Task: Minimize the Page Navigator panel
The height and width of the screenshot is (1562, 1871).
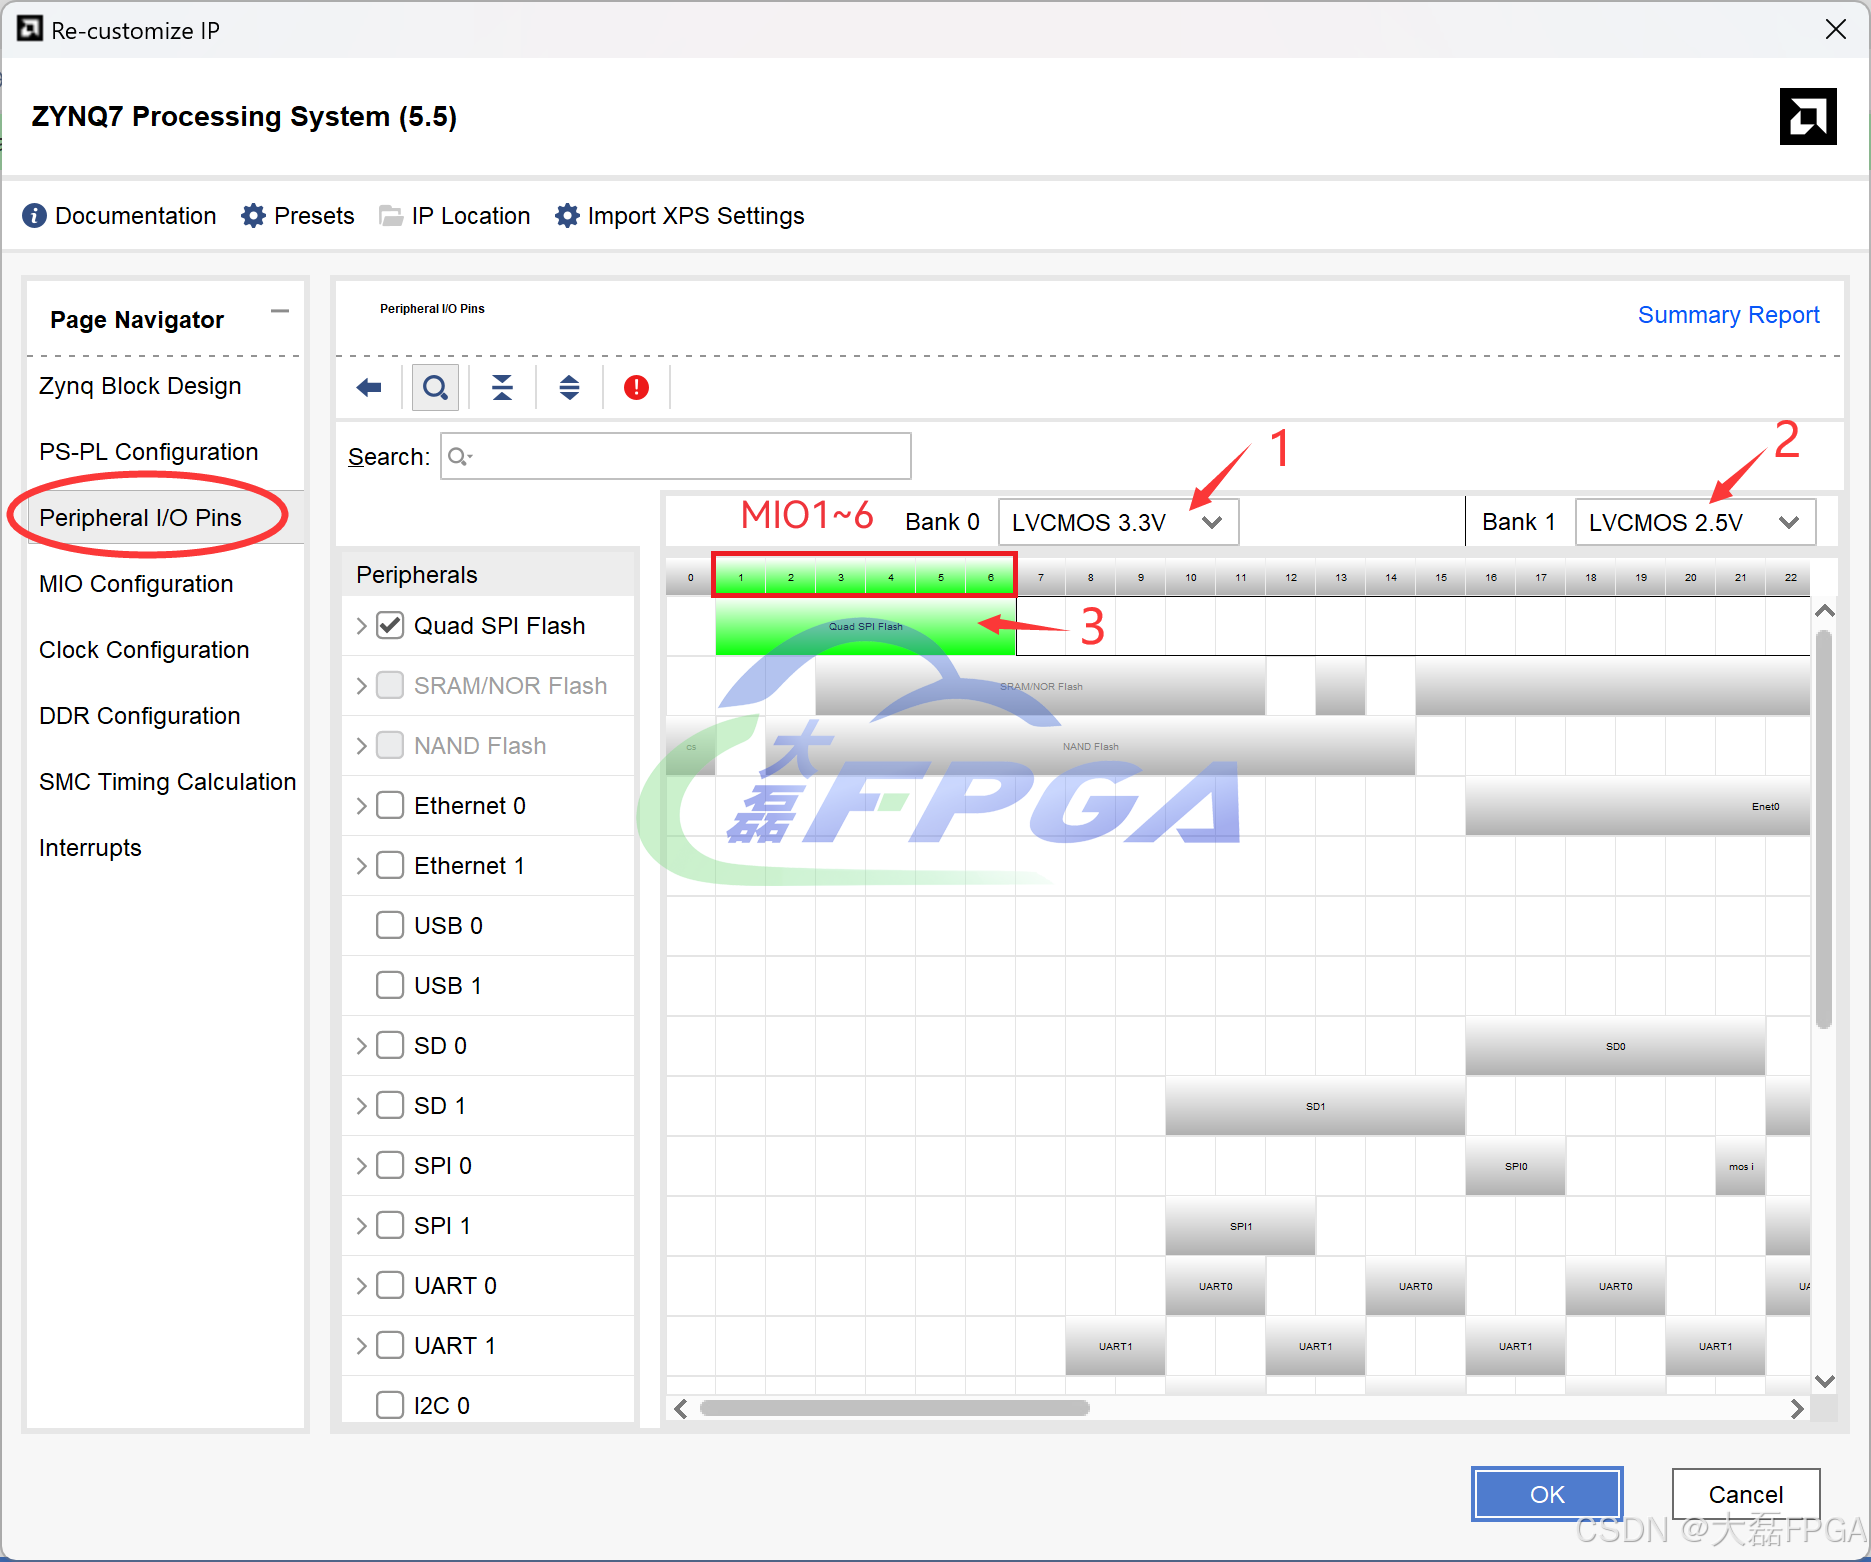Action: [x=280, y=311]
